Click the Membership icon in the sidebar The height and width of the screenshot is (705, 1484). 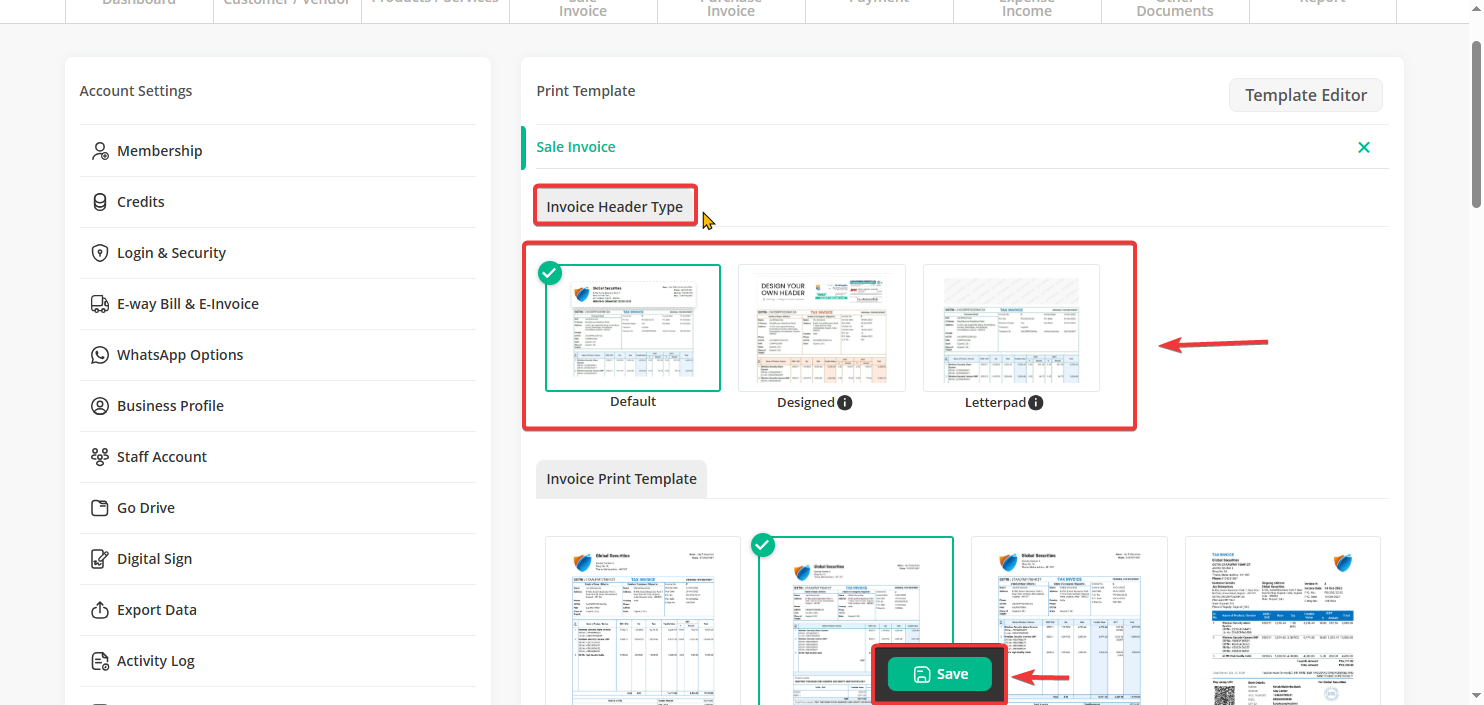[x=100, y=151]
